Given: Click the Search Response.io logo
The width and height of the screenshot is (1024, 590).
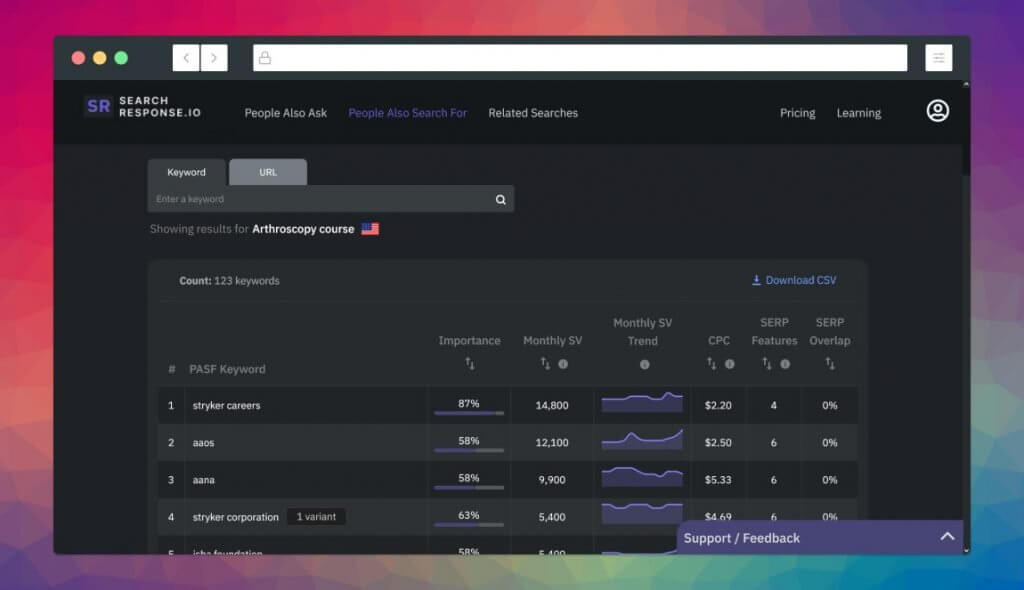Looking at the screenshot, I should 143,107.
